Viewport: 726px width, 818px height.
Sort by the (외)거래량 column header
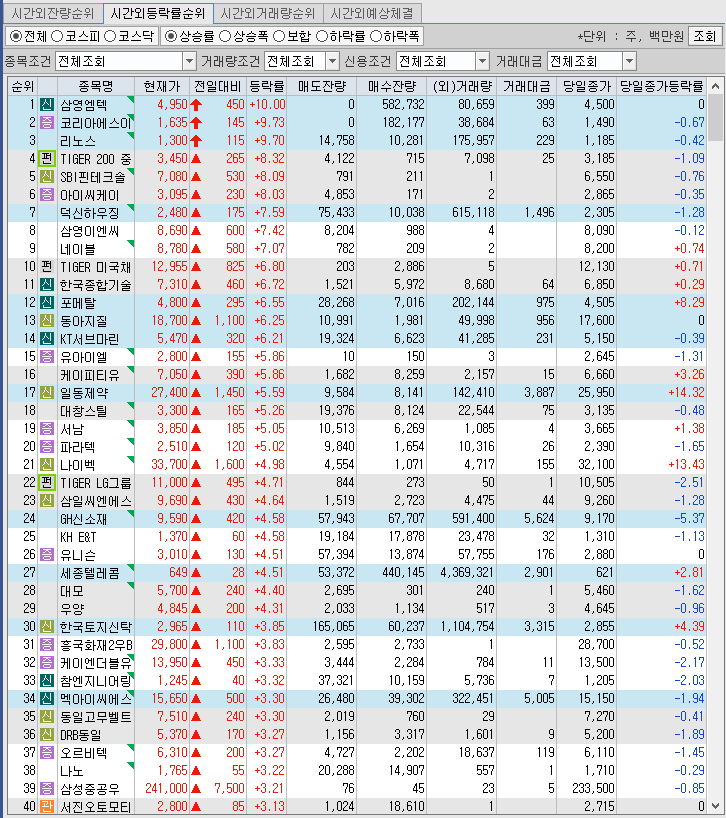point(462,86)
